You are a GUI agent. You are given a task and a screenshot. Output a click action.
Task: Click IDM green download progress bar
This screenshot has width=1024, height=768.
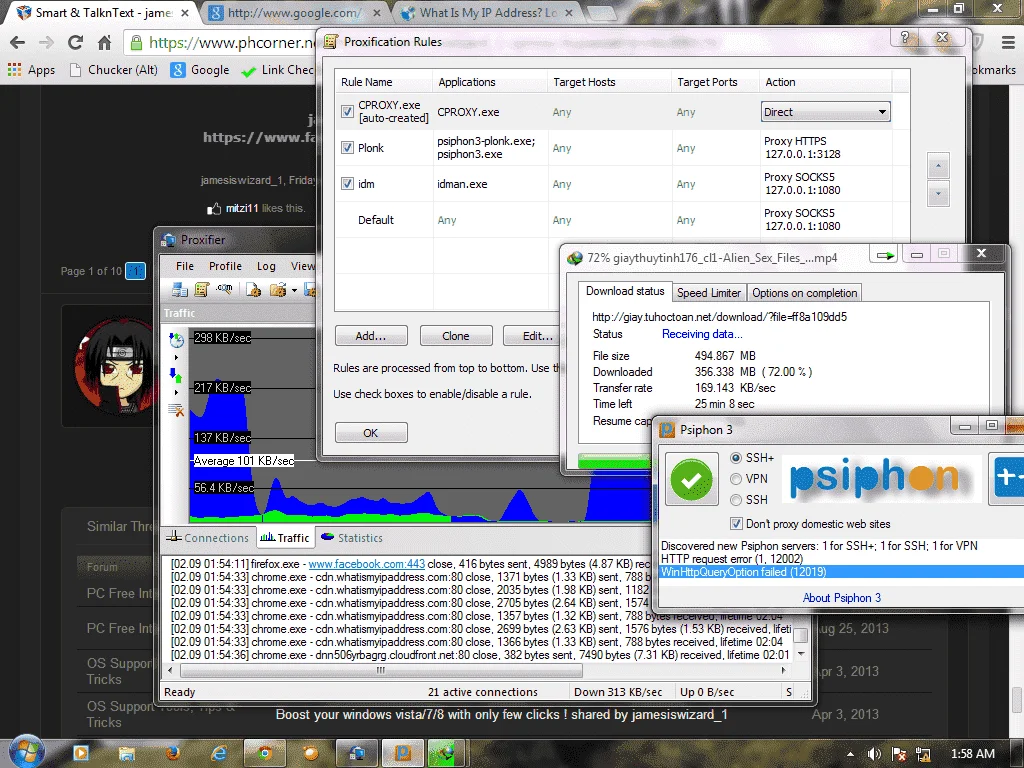614,462
